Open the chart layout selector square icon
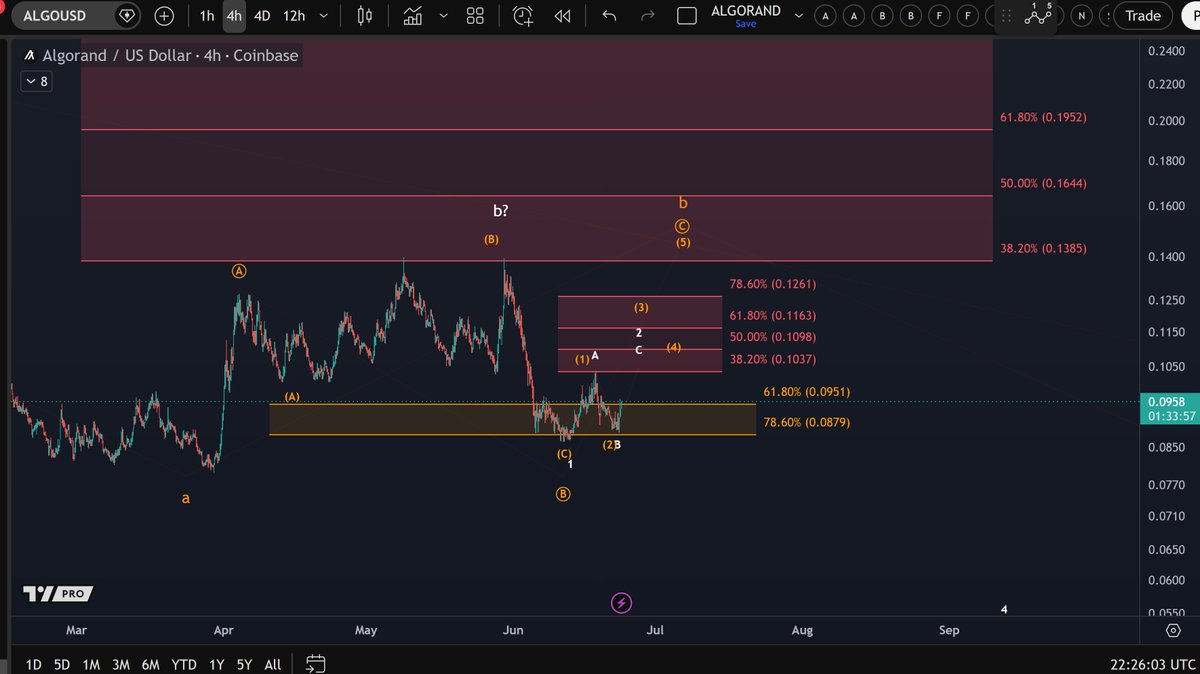 tap(686, 16)
